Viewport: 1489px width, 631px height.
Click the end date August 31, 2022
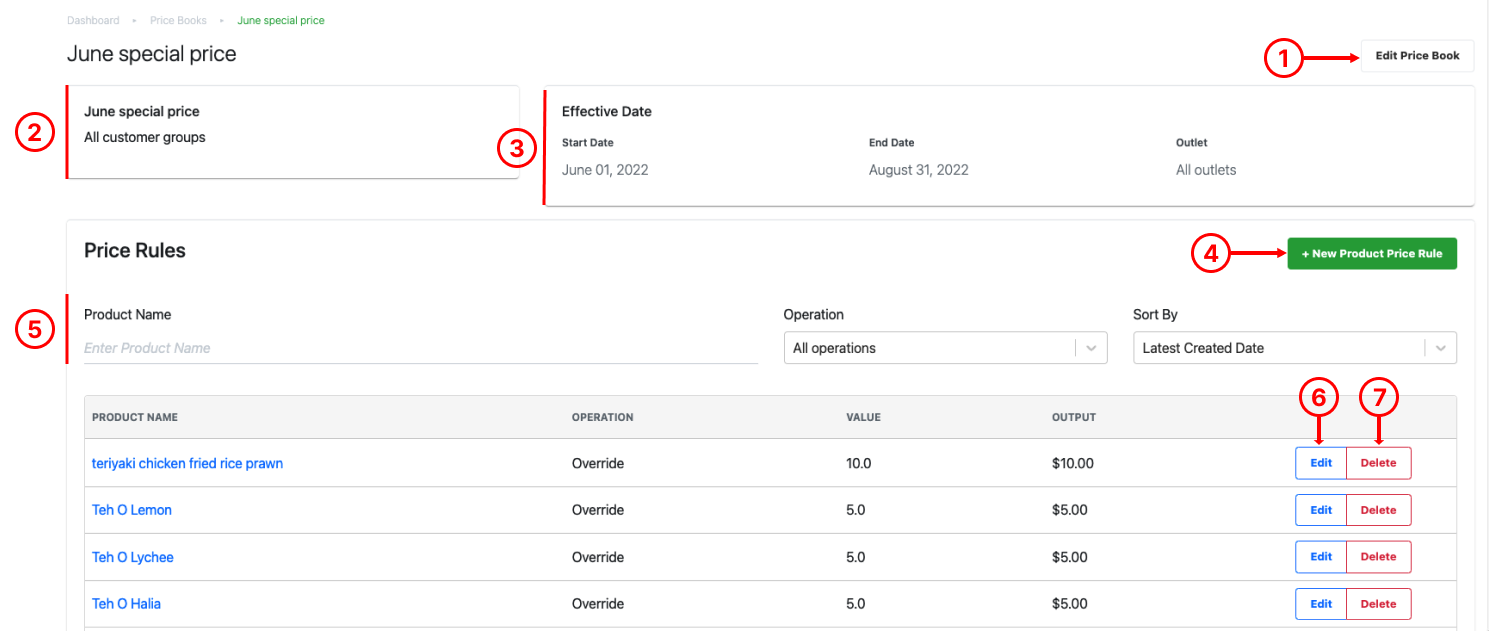(919, 170)
